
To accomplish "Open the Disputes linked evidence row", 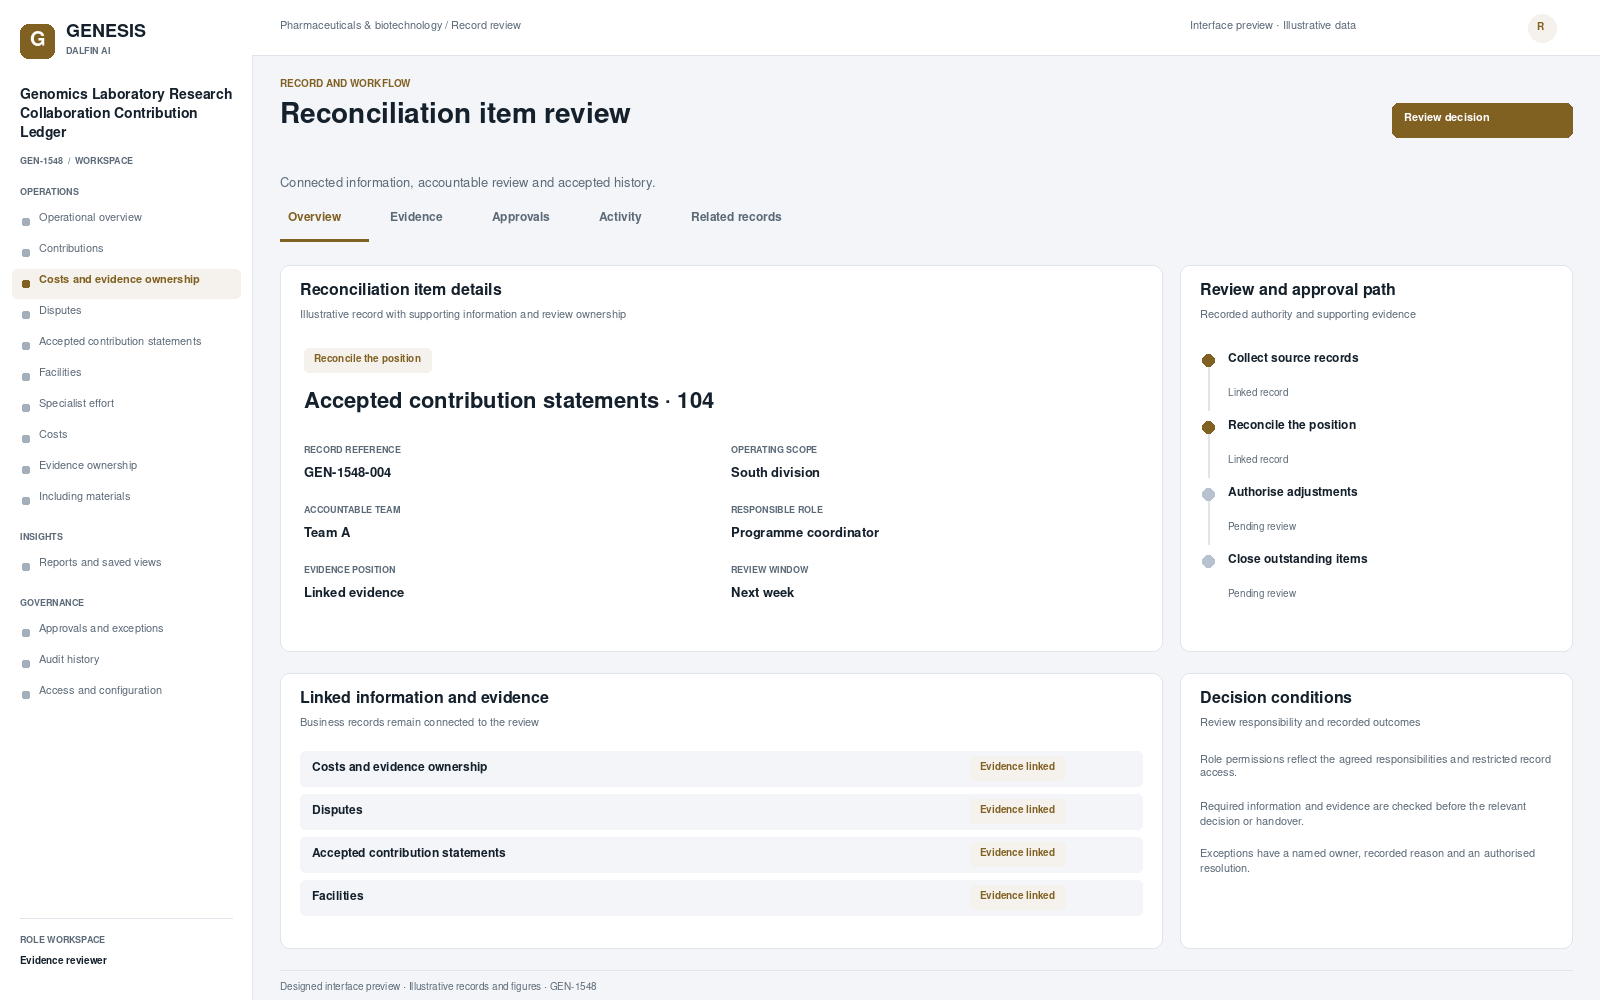I will (721, 811).
